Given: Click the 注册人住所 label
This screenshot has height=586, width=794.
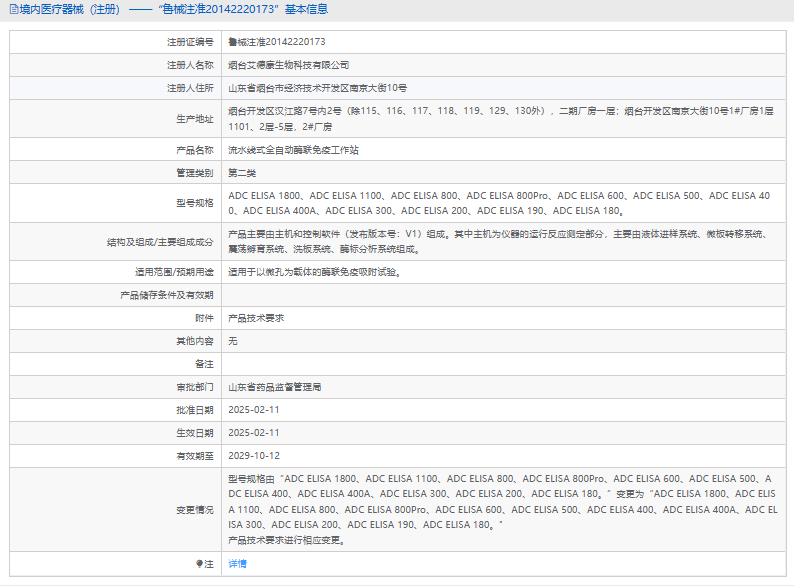Looking at the screenshot, I should (190, 88).
